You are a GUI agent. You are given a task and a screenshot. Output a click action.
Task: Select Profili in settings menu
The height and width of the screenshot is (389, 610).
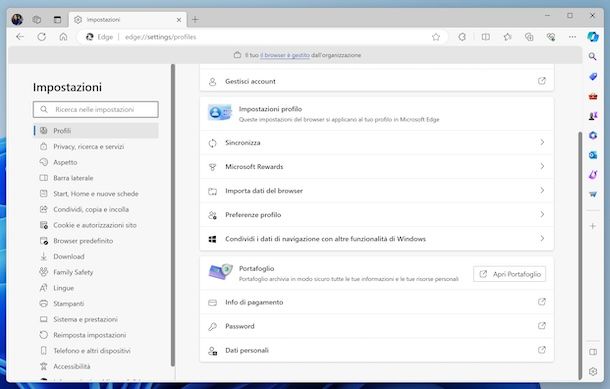click(96, 131)
